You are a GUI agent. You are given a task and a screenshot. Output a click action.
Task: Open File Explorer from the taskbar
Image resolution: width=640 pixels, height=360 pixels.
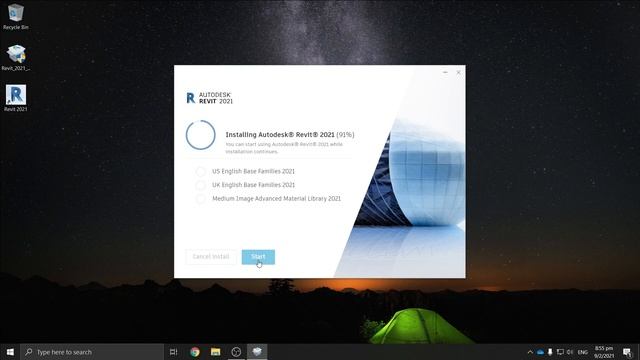coord(216,352)
